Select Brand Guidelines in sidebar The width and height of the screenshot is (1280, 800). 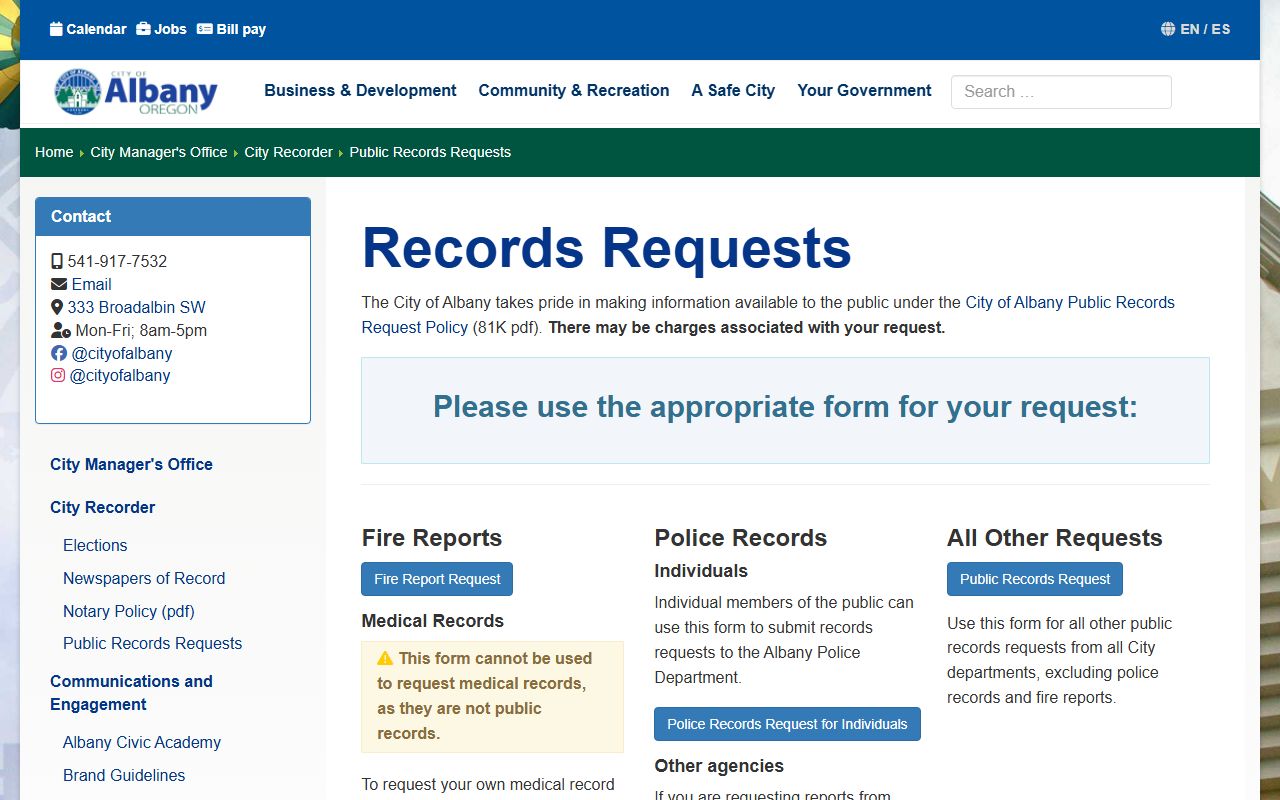point(124,775)
